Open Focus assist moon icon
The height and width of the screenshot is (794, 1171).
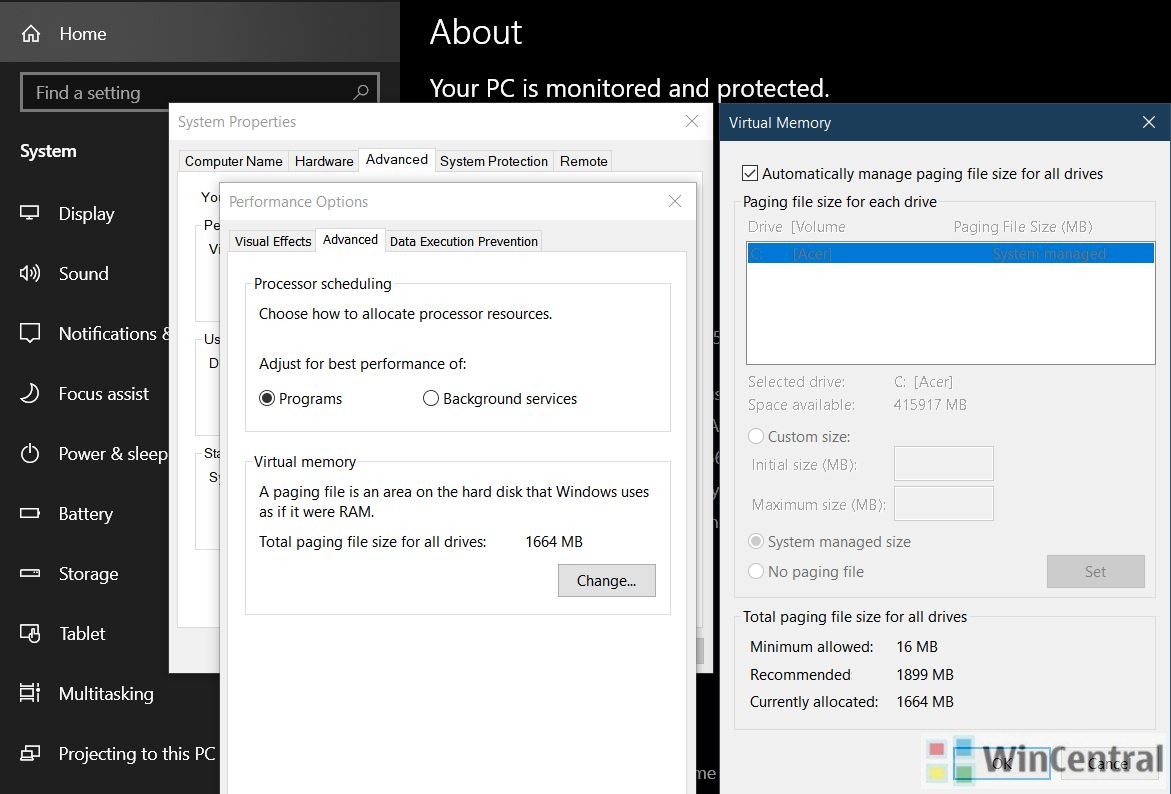[x=31, y=394]
